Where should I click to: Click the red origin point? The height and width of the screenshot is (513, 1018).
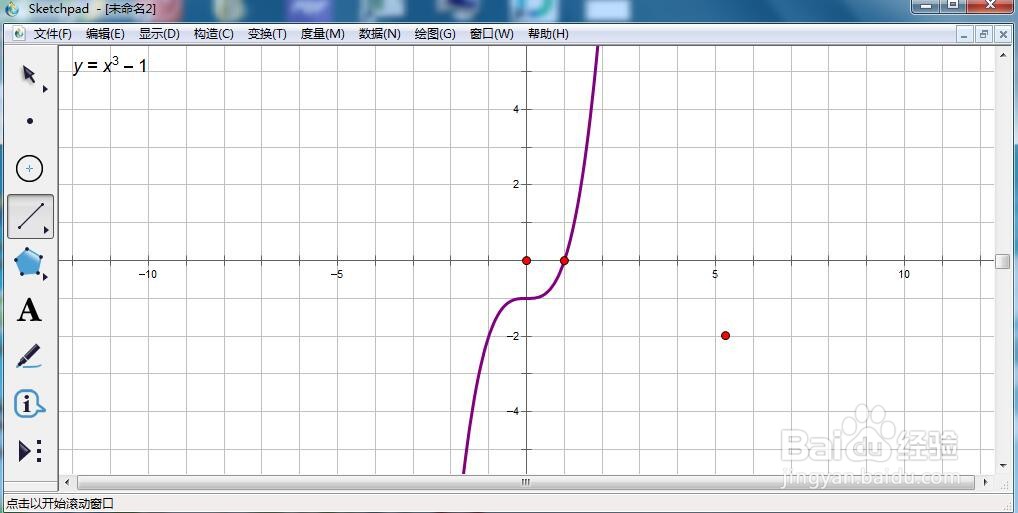527,260
